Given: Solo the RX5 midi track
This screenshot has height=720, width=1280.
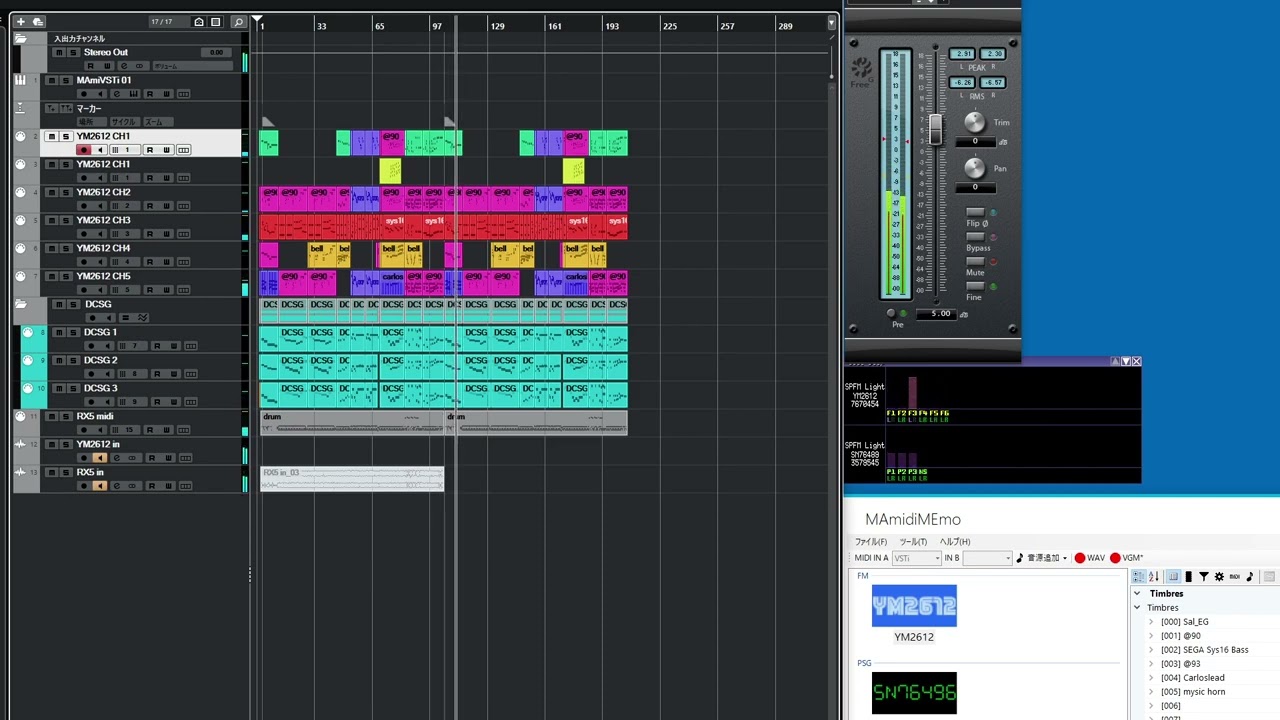Looking at the screenshot, I should [x=66, y=416].
